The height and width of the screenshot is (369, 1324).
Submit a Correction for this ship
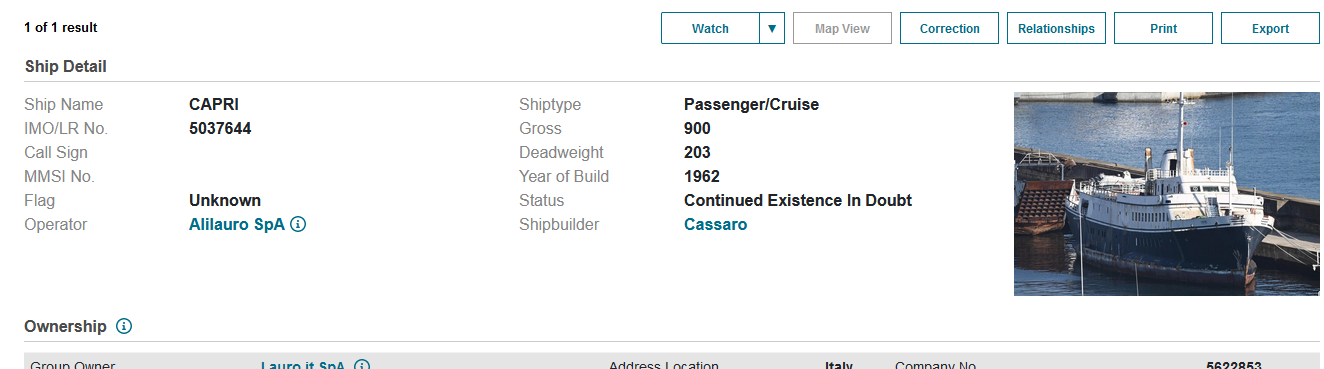pos(950,28)
